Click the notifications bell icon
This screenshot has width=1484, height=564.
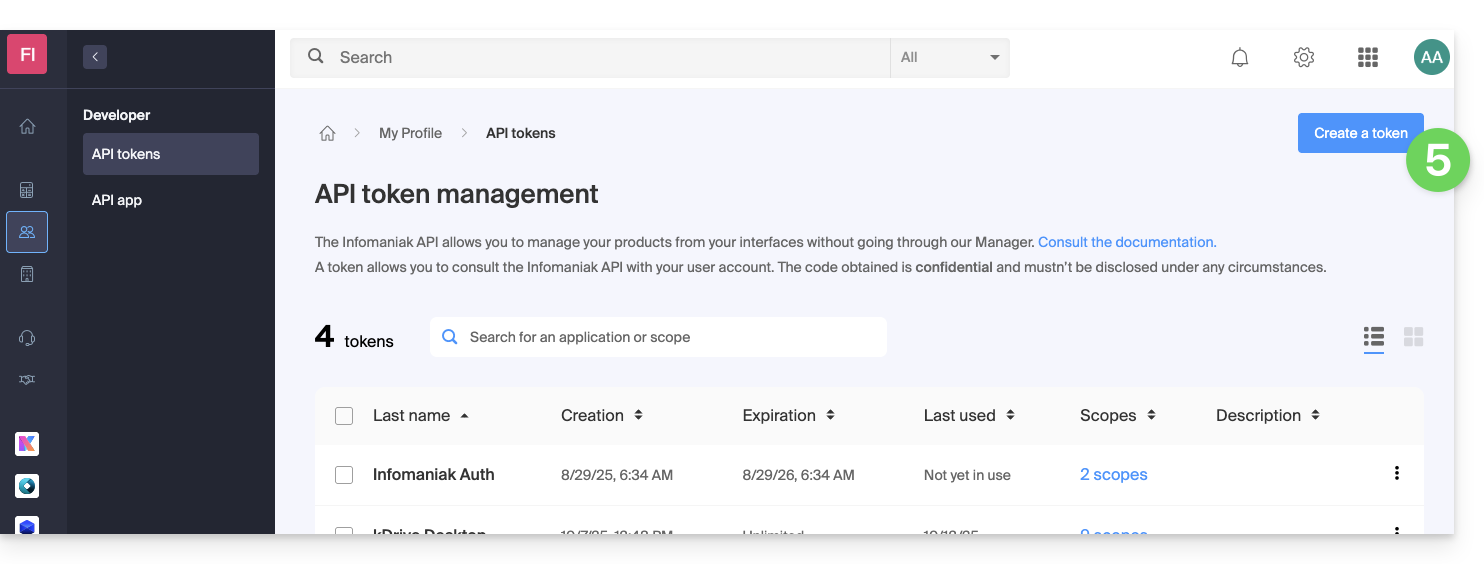[1239, 58]
